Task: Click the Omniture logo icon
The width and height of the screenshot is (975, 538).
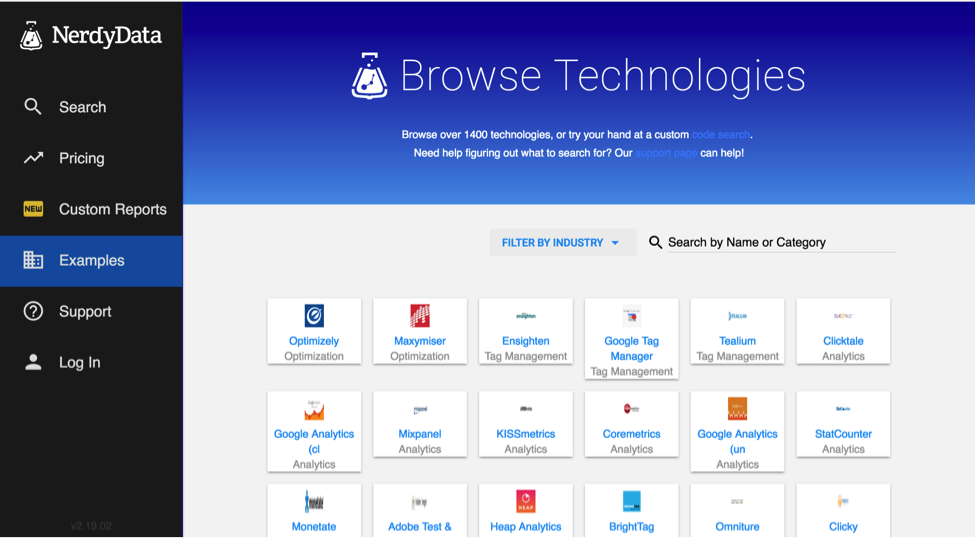Action: click(x=737, y=501)
